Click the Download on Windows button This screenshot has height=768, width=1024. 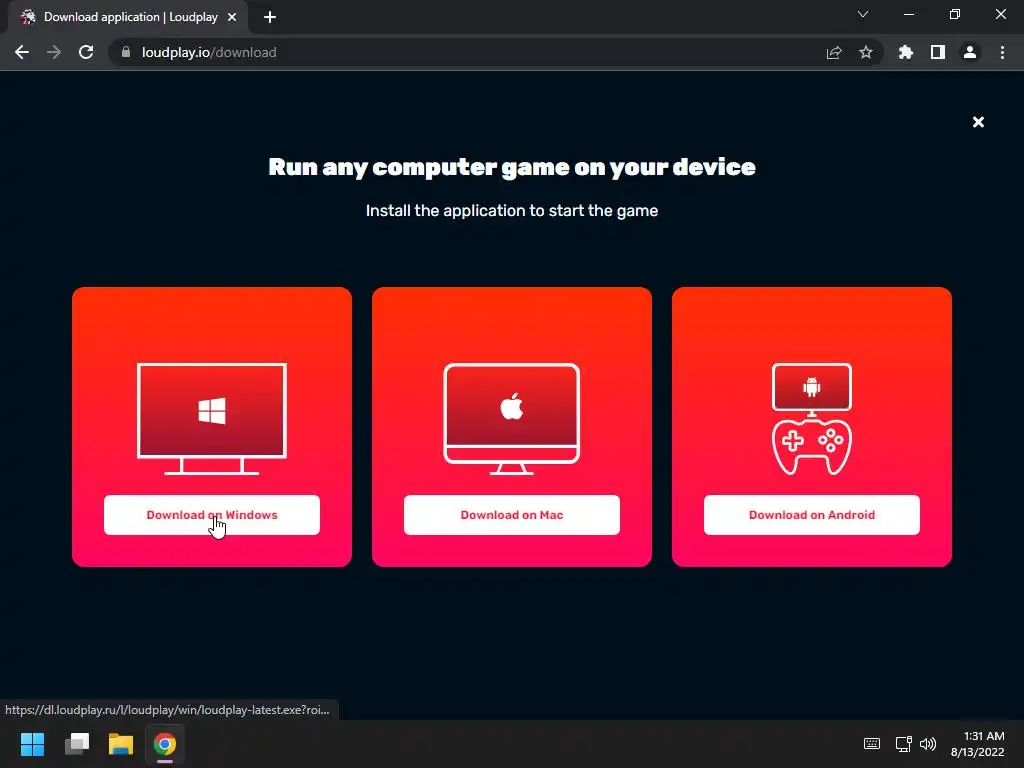point(212,515)
